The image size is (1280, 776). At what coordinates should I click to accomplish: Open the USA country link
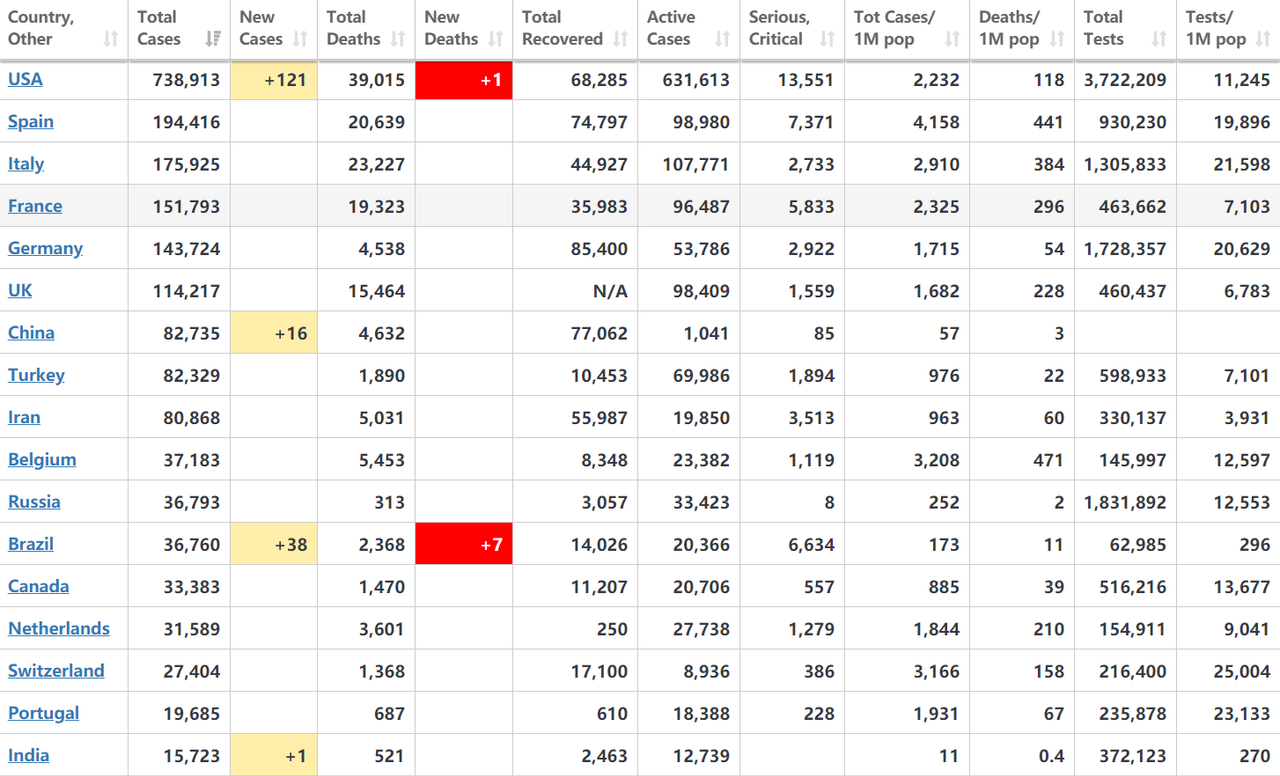click(25, 79)
